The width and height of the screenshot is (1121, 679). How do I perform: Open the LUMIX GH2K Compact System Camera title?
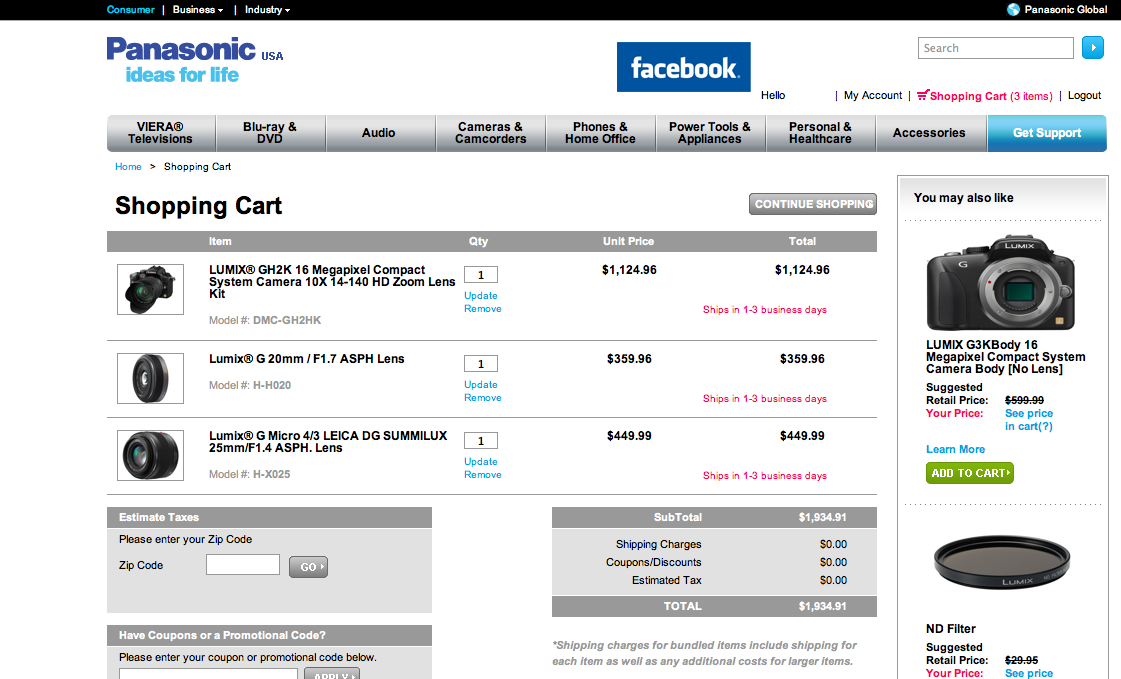tap(332, 282)
